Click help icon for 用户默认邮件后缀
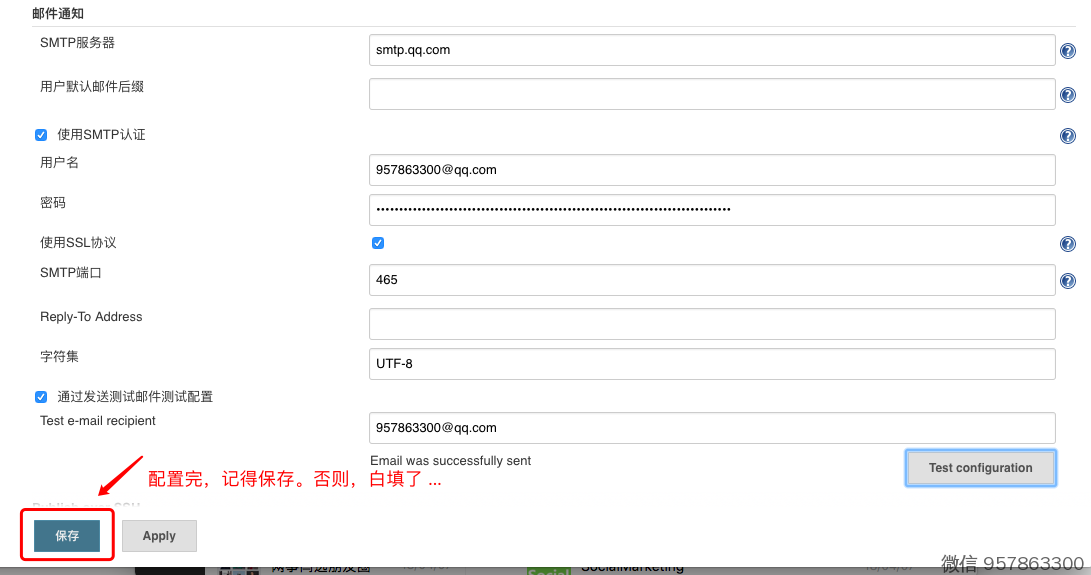Image resolution: width=1091 pixels, height=575 pixels. tap(1068, 95)
